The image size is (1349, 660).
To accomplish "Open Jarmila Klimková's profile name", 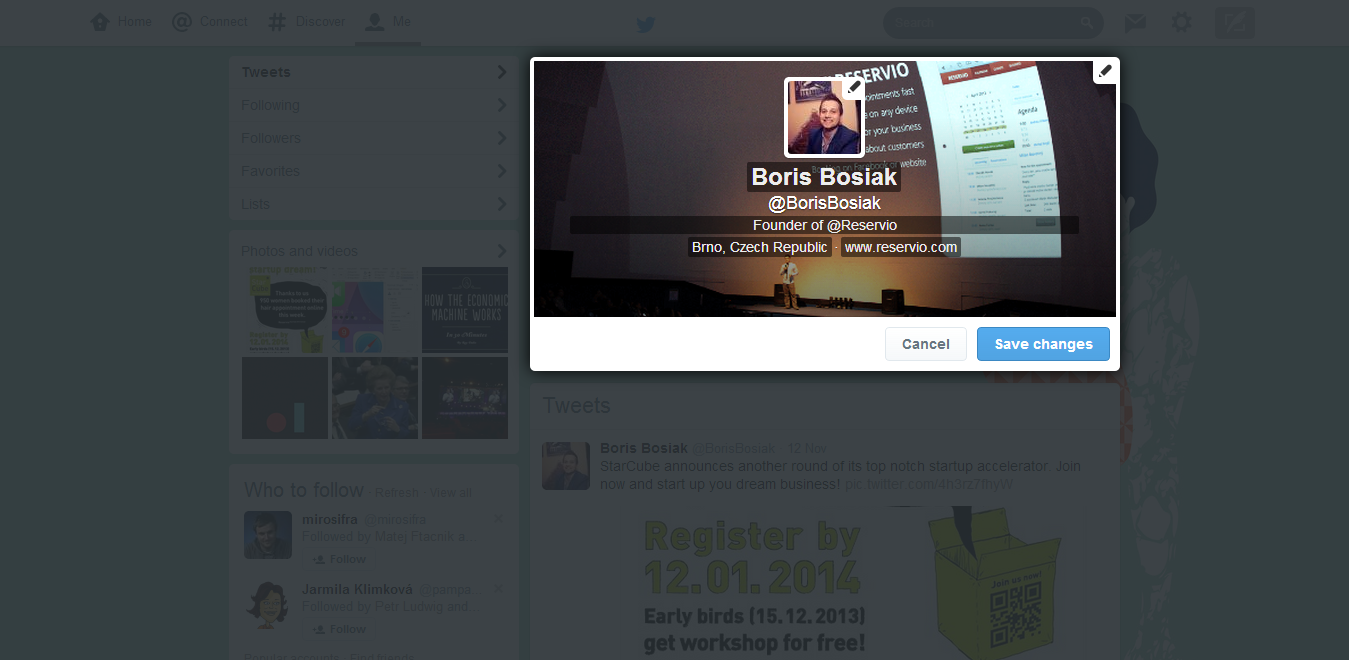I will tap(357, 589).
